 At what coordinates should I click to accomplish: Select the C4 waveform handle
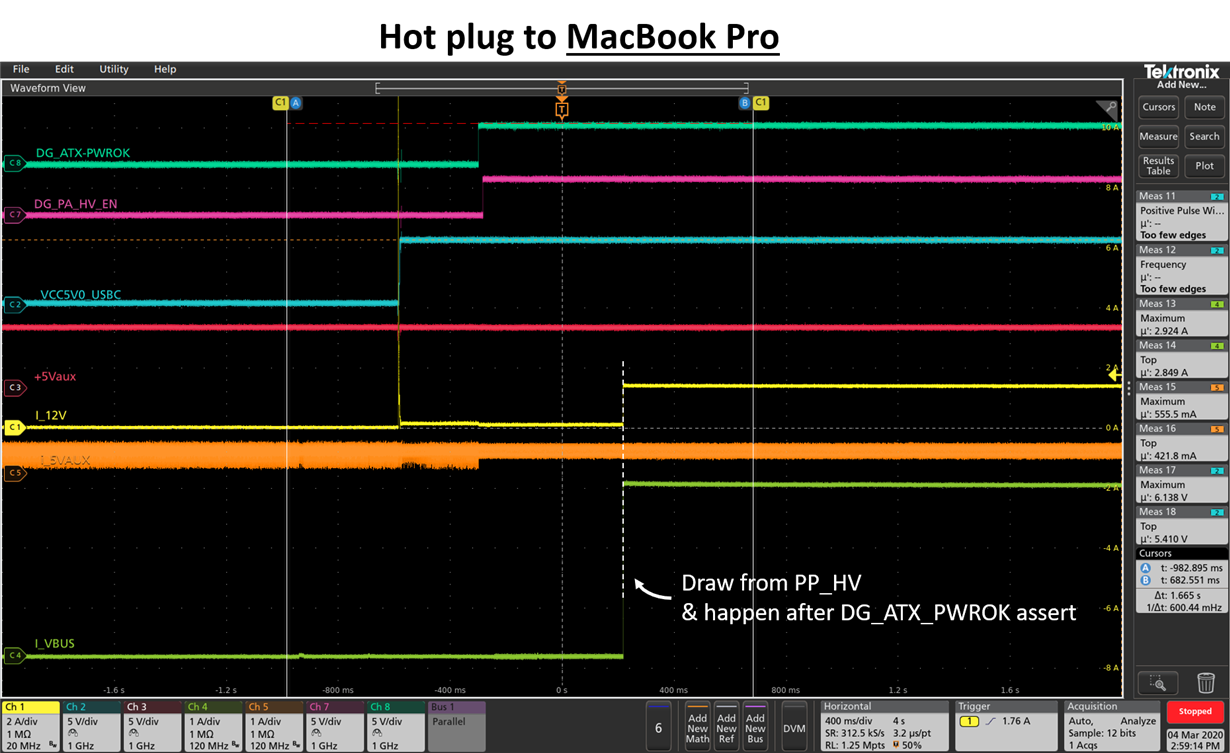point(14,656)
